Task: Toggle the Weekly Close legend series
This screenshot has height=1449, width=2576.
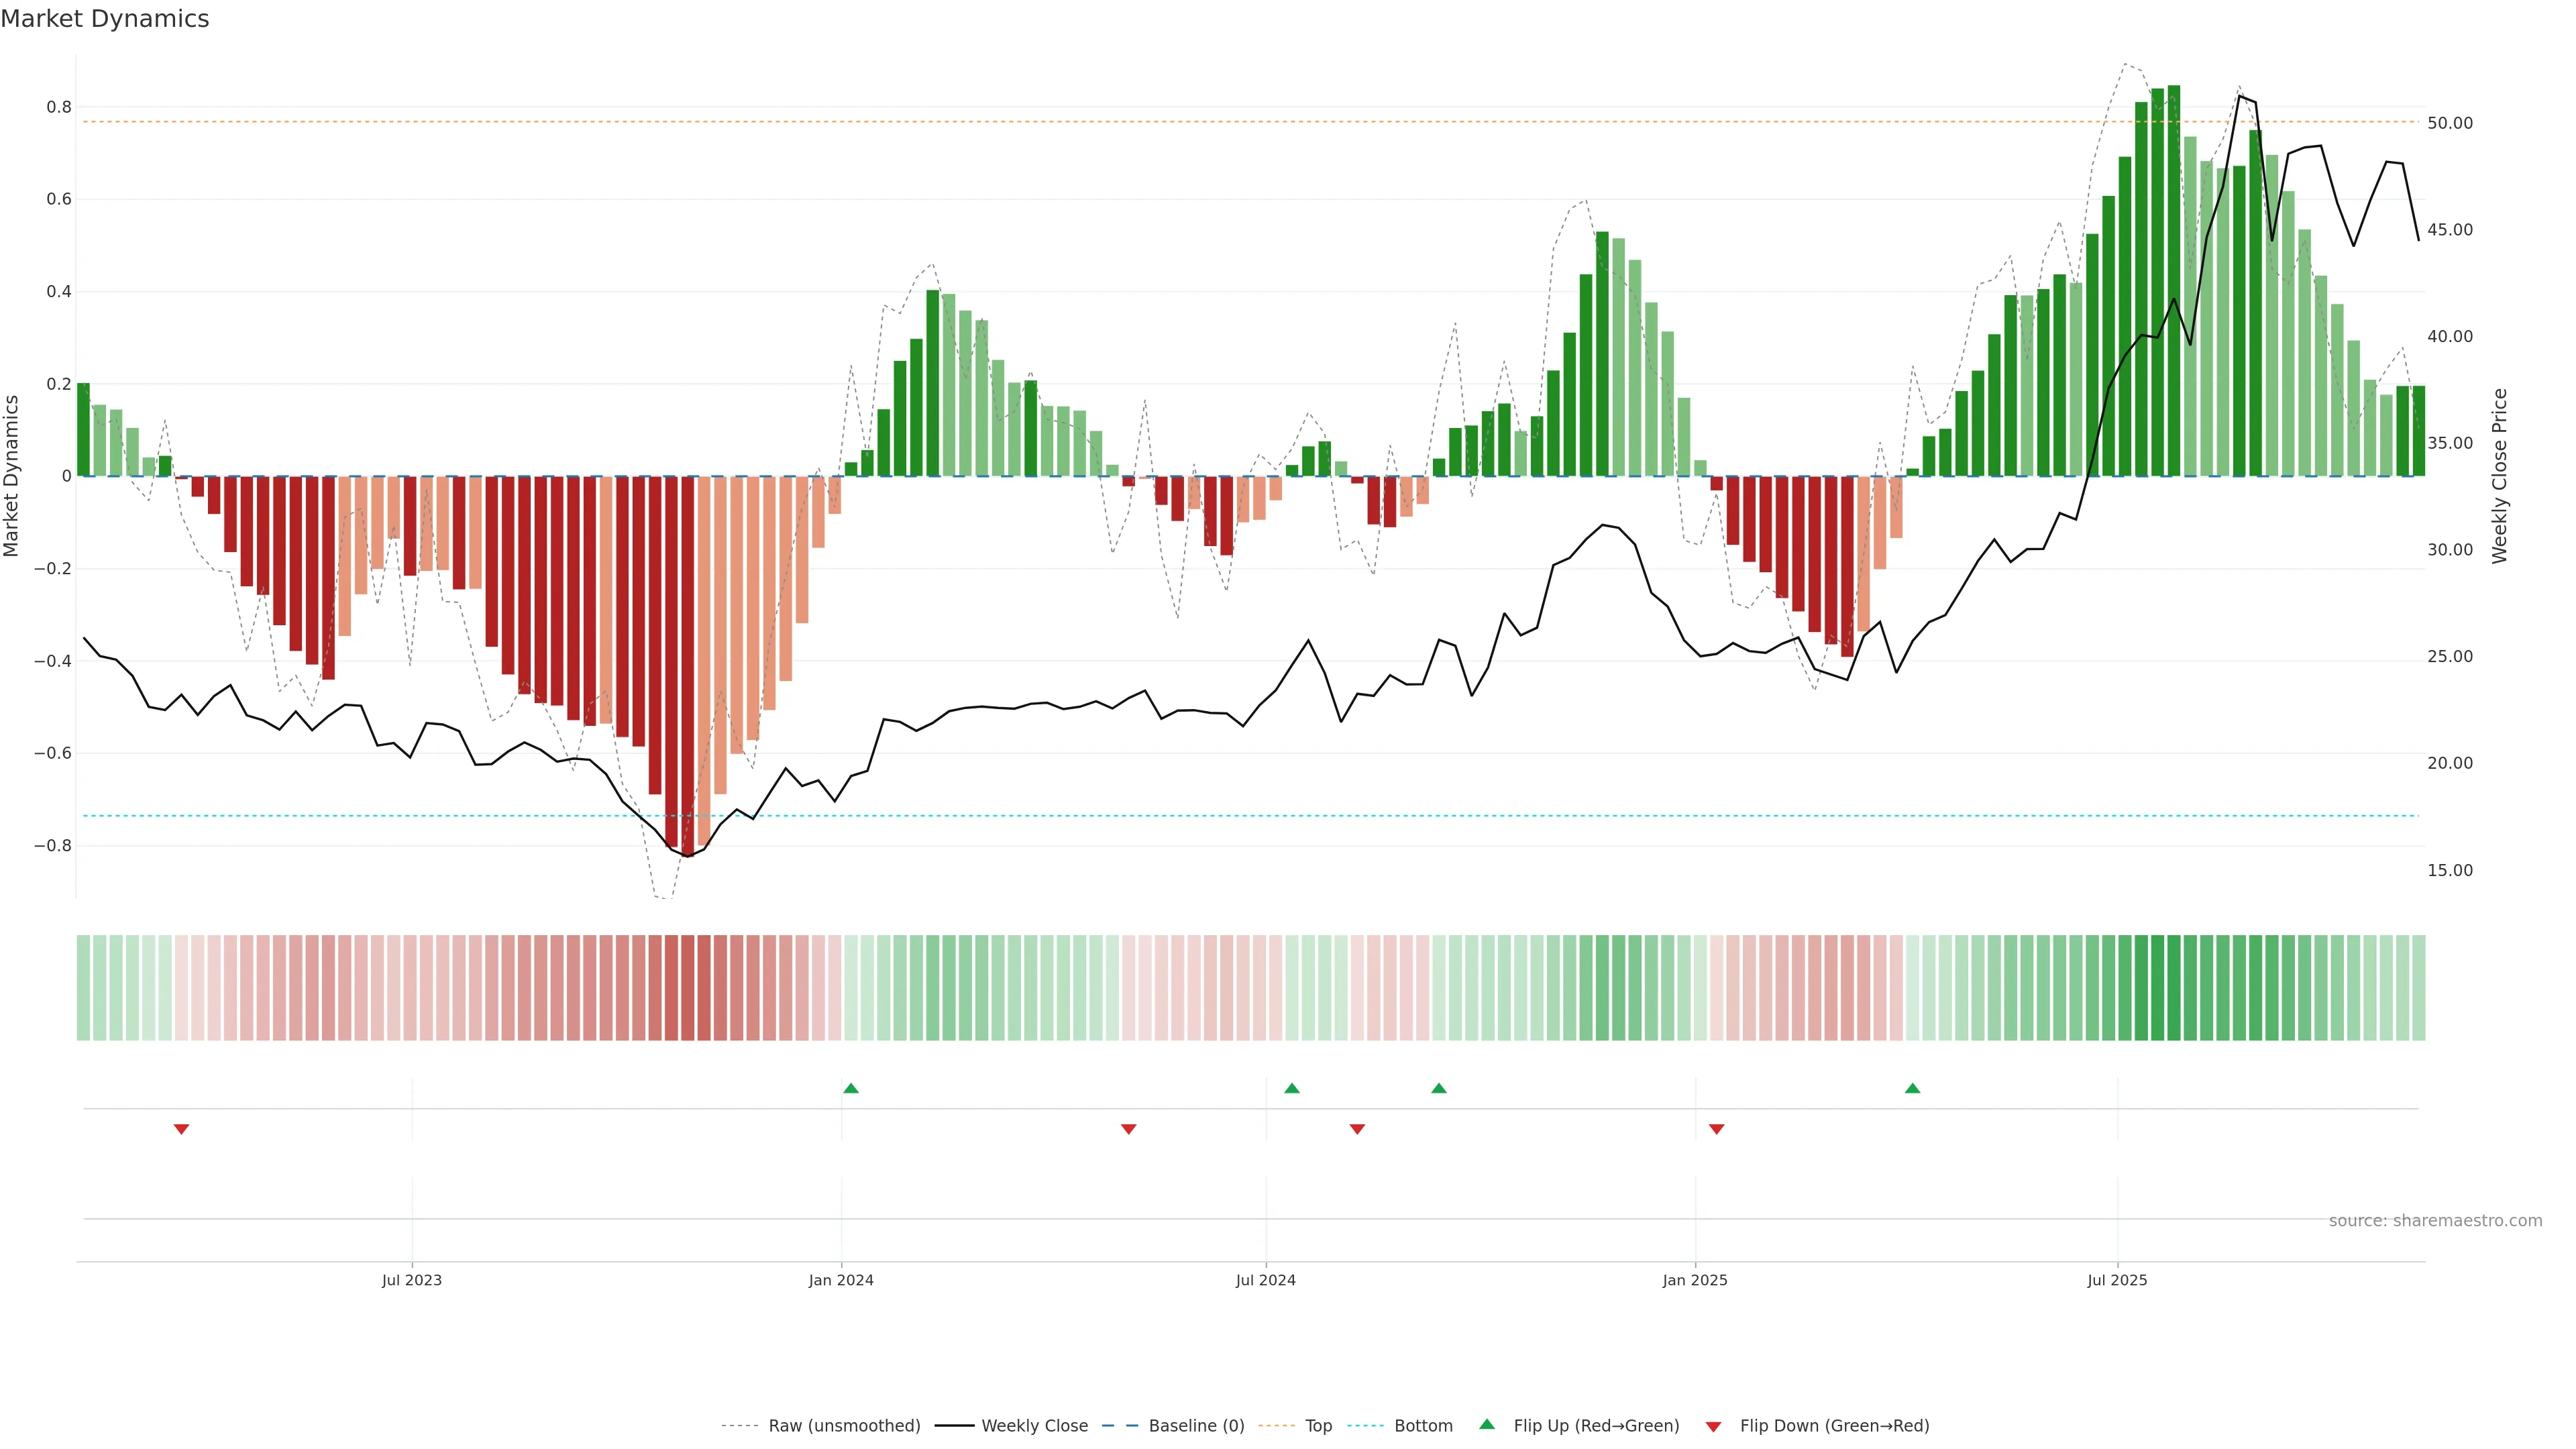Action: 1034,1426
